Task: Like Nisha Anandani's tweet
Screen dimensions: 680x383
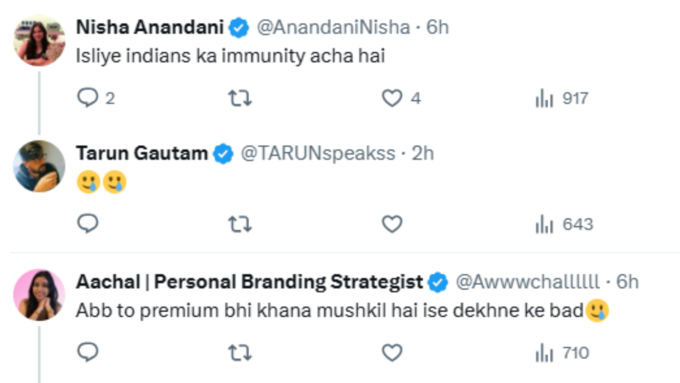Action: (x=401, y=98)
